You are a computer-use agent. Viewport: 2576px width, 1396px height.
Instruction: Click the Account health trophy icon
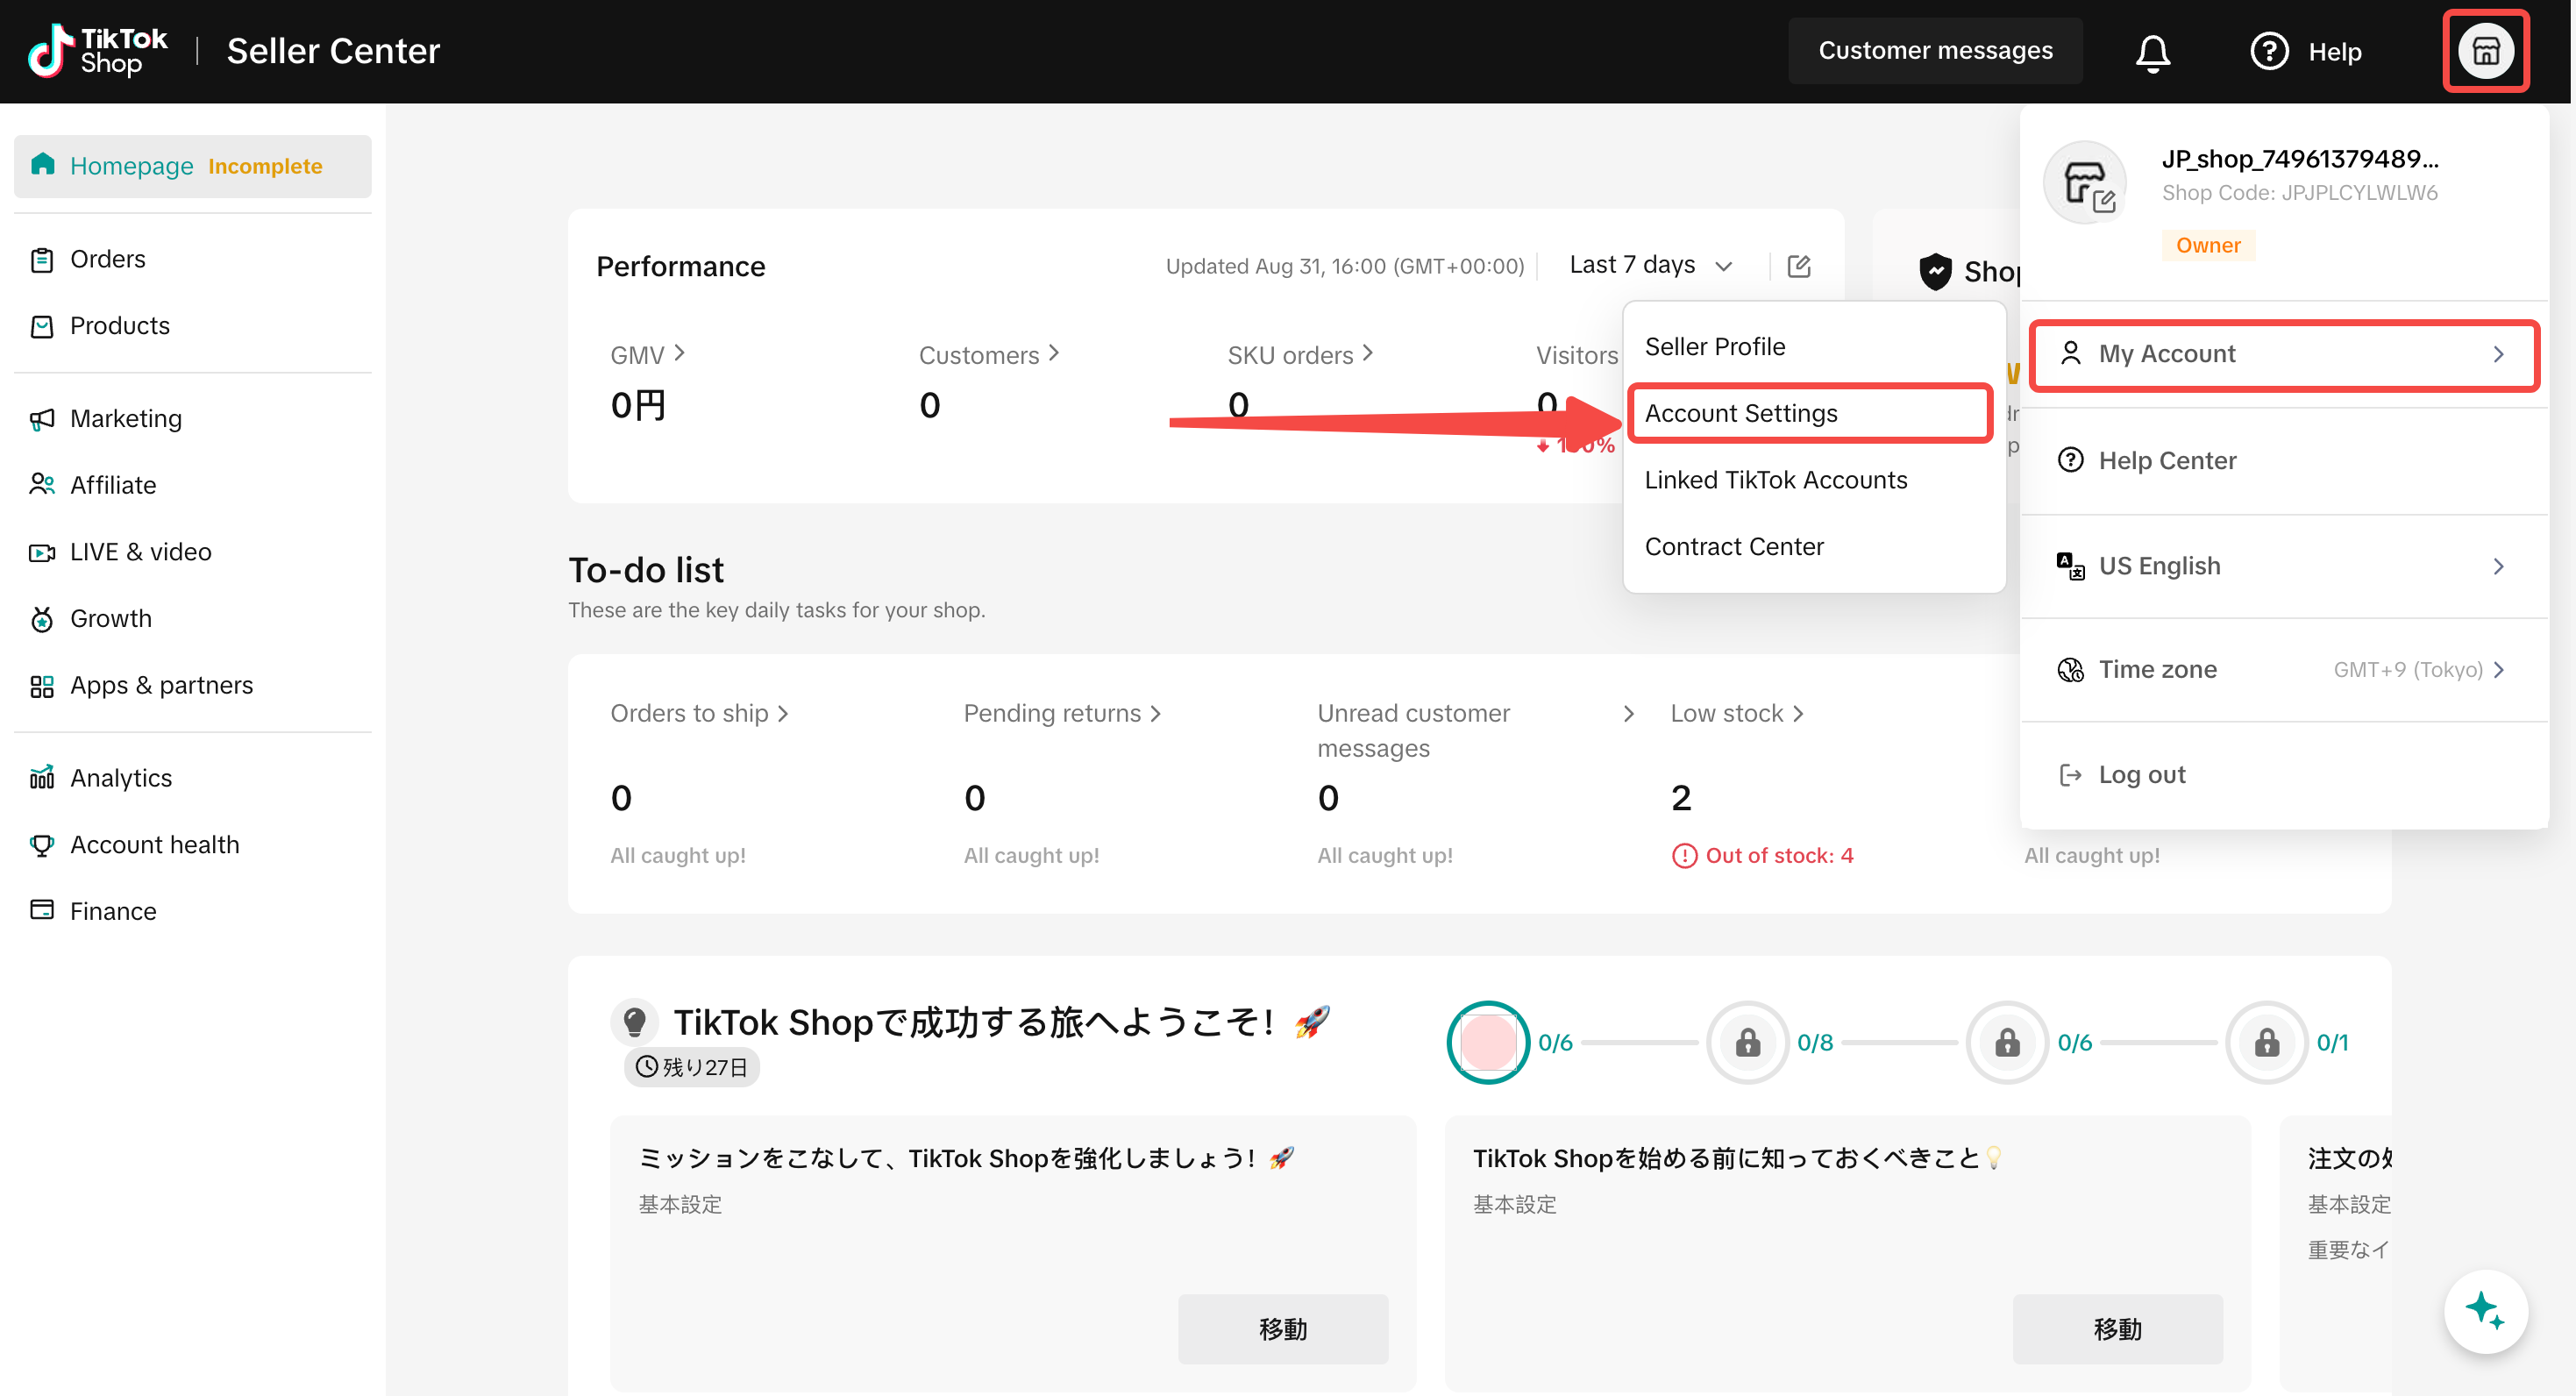42,845
